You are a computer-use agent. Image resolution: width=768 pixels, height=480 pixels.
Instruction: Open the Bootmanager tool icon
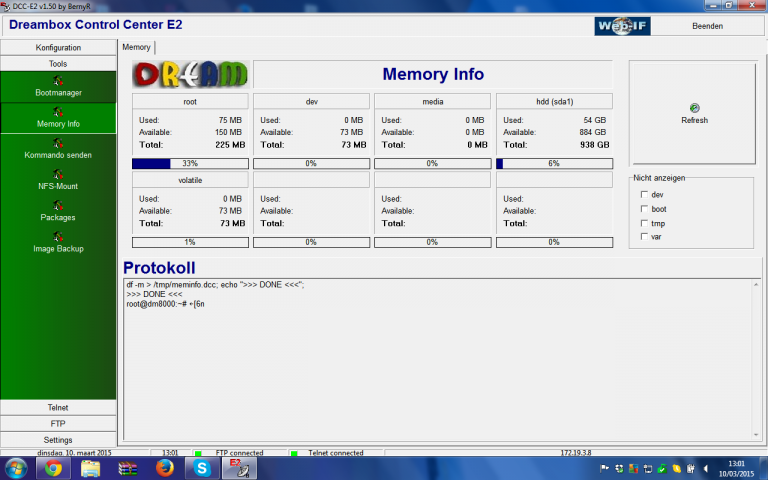click(58, 82)
